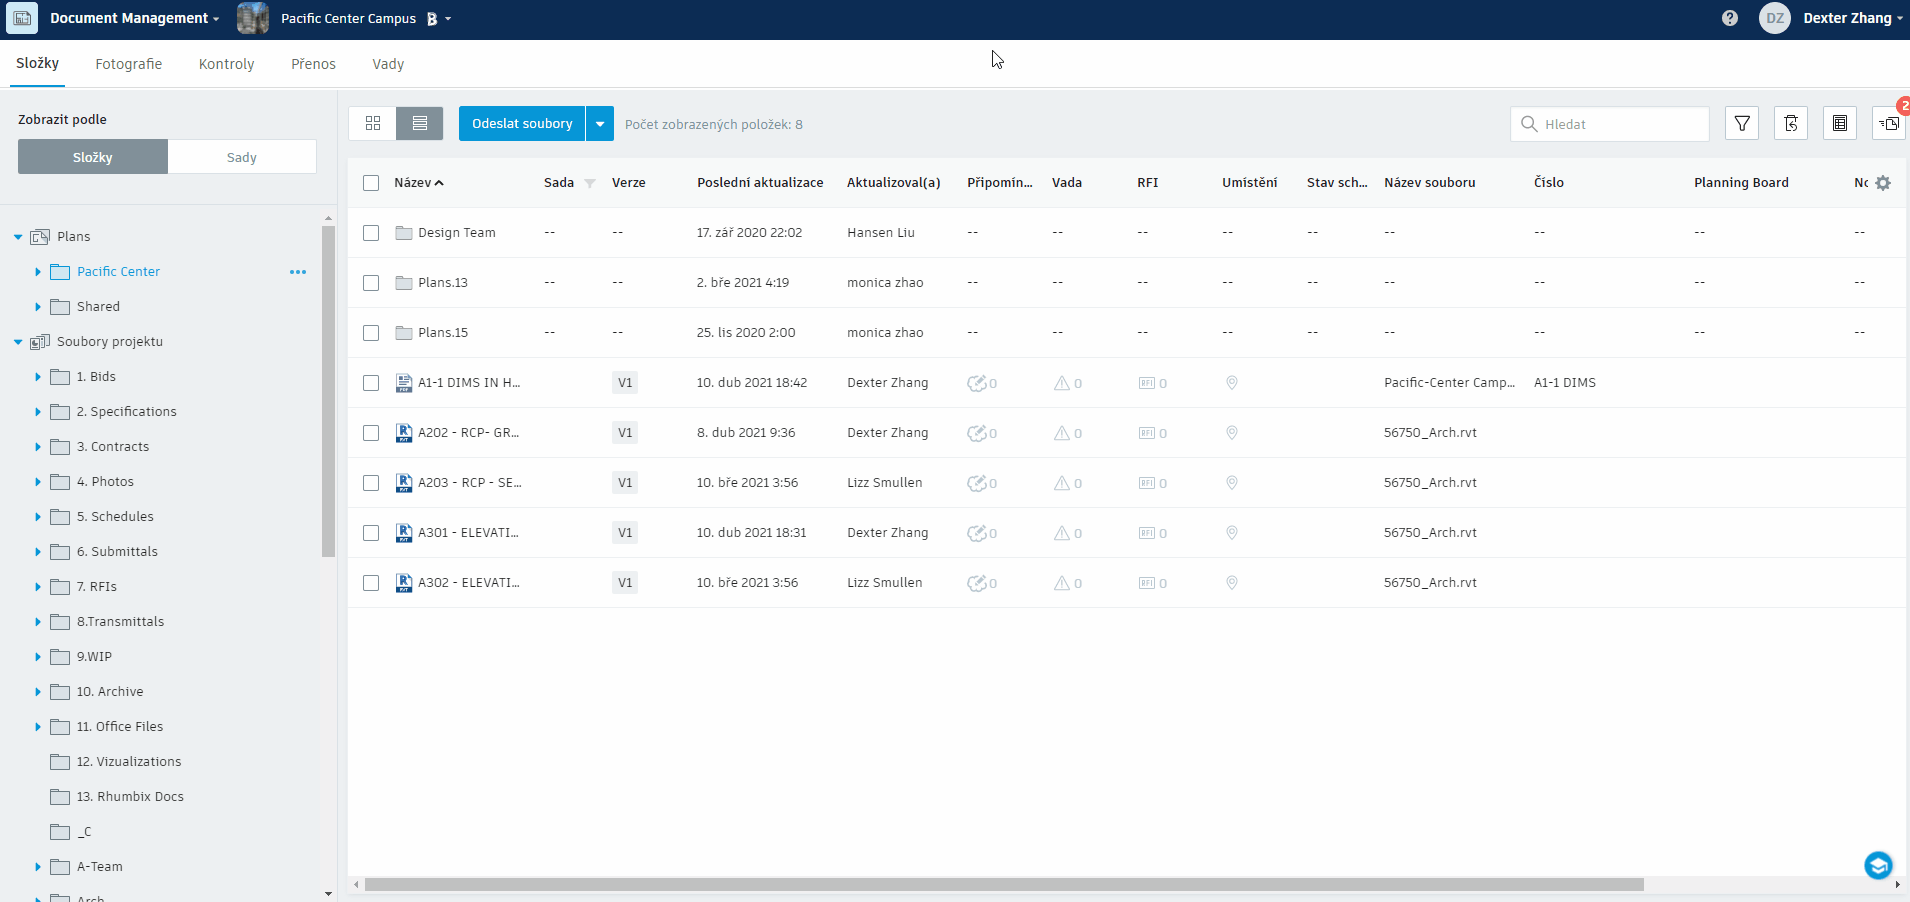Open the Vady tab

388,64
